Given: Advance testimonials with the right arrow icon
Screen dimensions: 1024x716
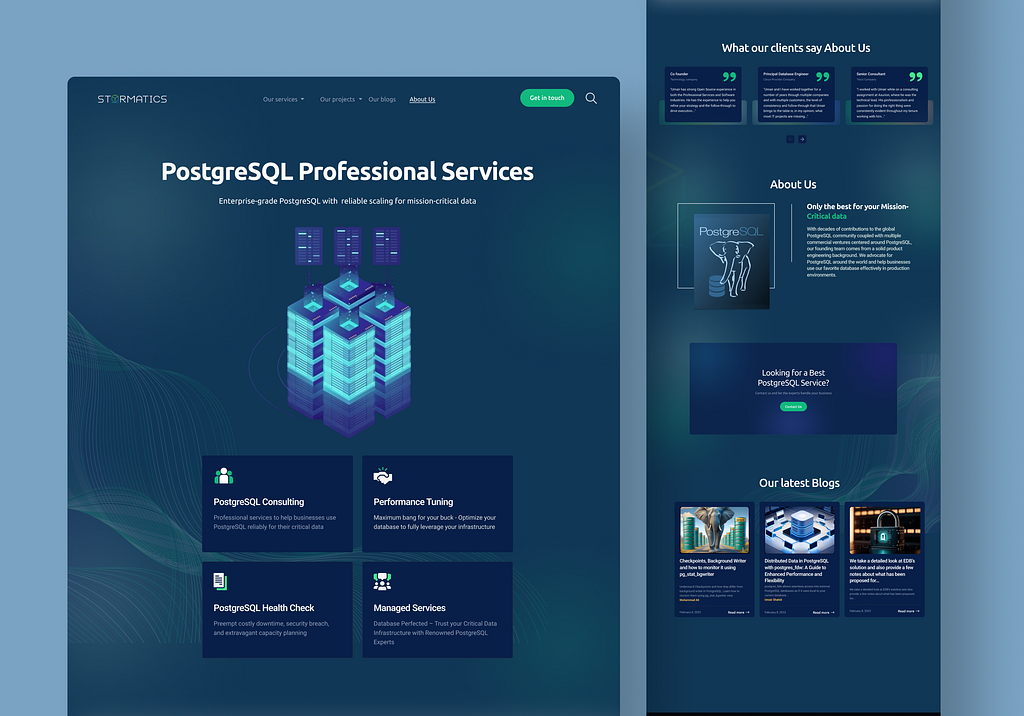Looking at the screenshot, I should point(802,139).
